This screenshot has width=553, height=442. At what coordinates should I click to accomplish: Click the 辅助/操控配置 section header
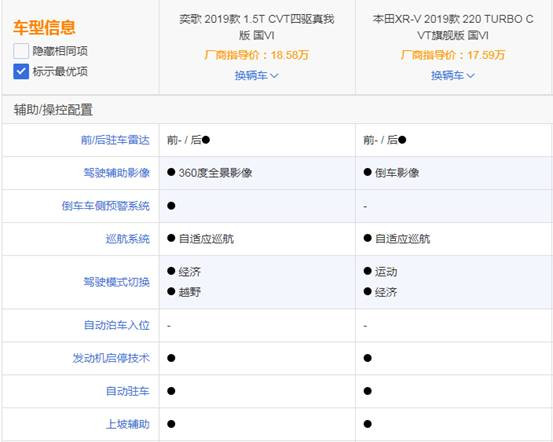[x=53, y=110]
